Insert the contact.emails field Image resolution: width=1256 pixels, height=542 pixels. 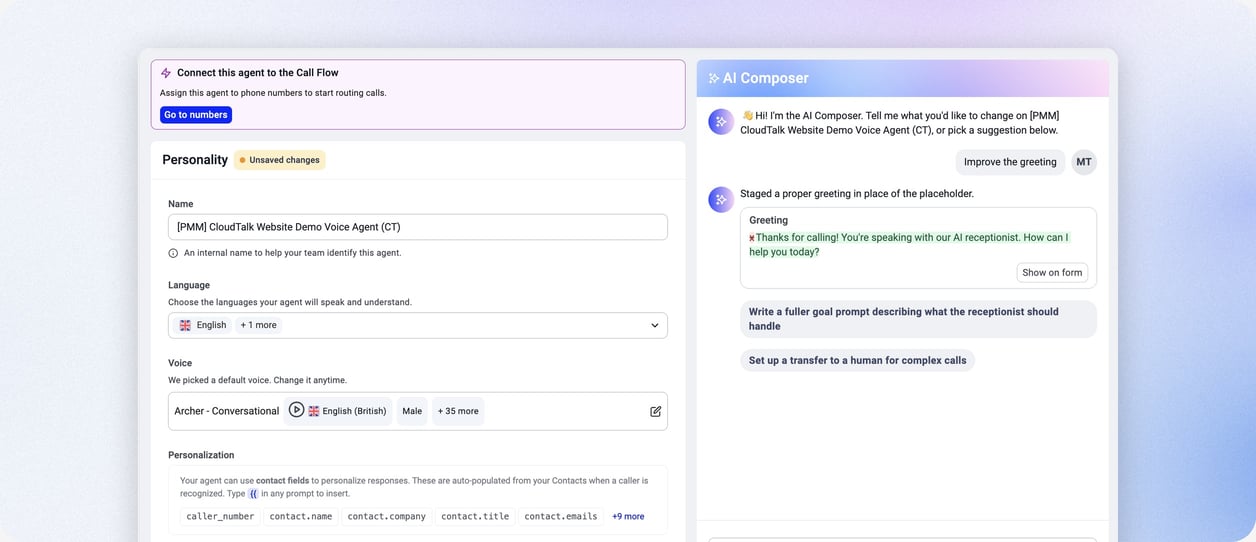click(x=561, y=516)
